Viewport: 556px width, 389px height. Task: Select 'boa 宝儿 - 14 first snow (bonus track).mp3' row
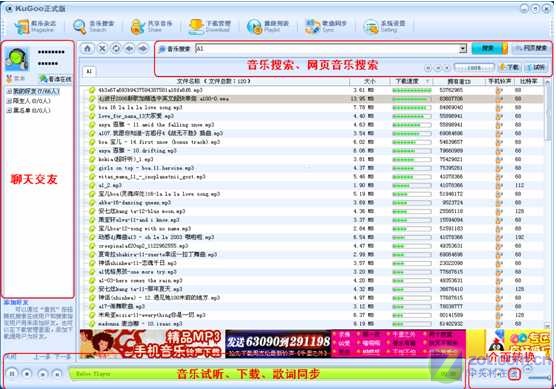click(312, 142)
